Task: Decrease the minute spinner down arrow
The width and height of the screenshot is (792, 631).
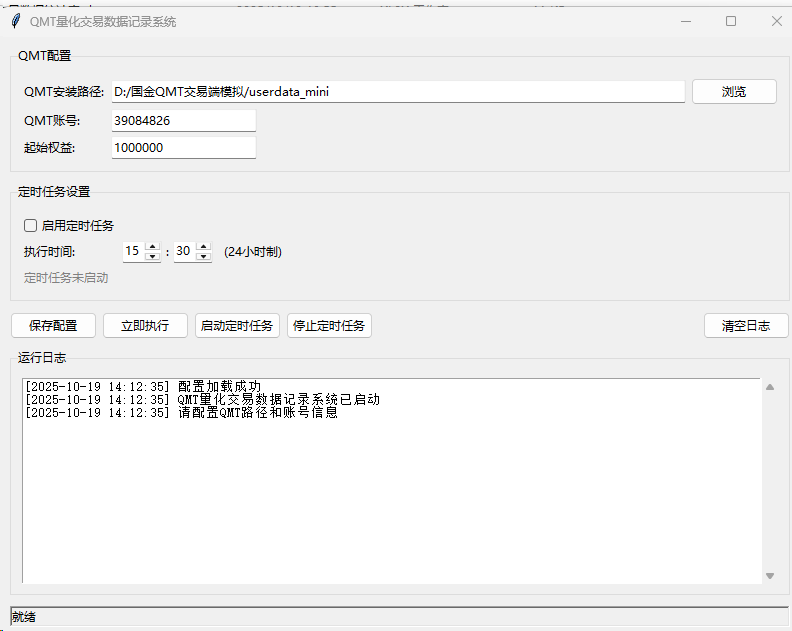Action: 204,256
